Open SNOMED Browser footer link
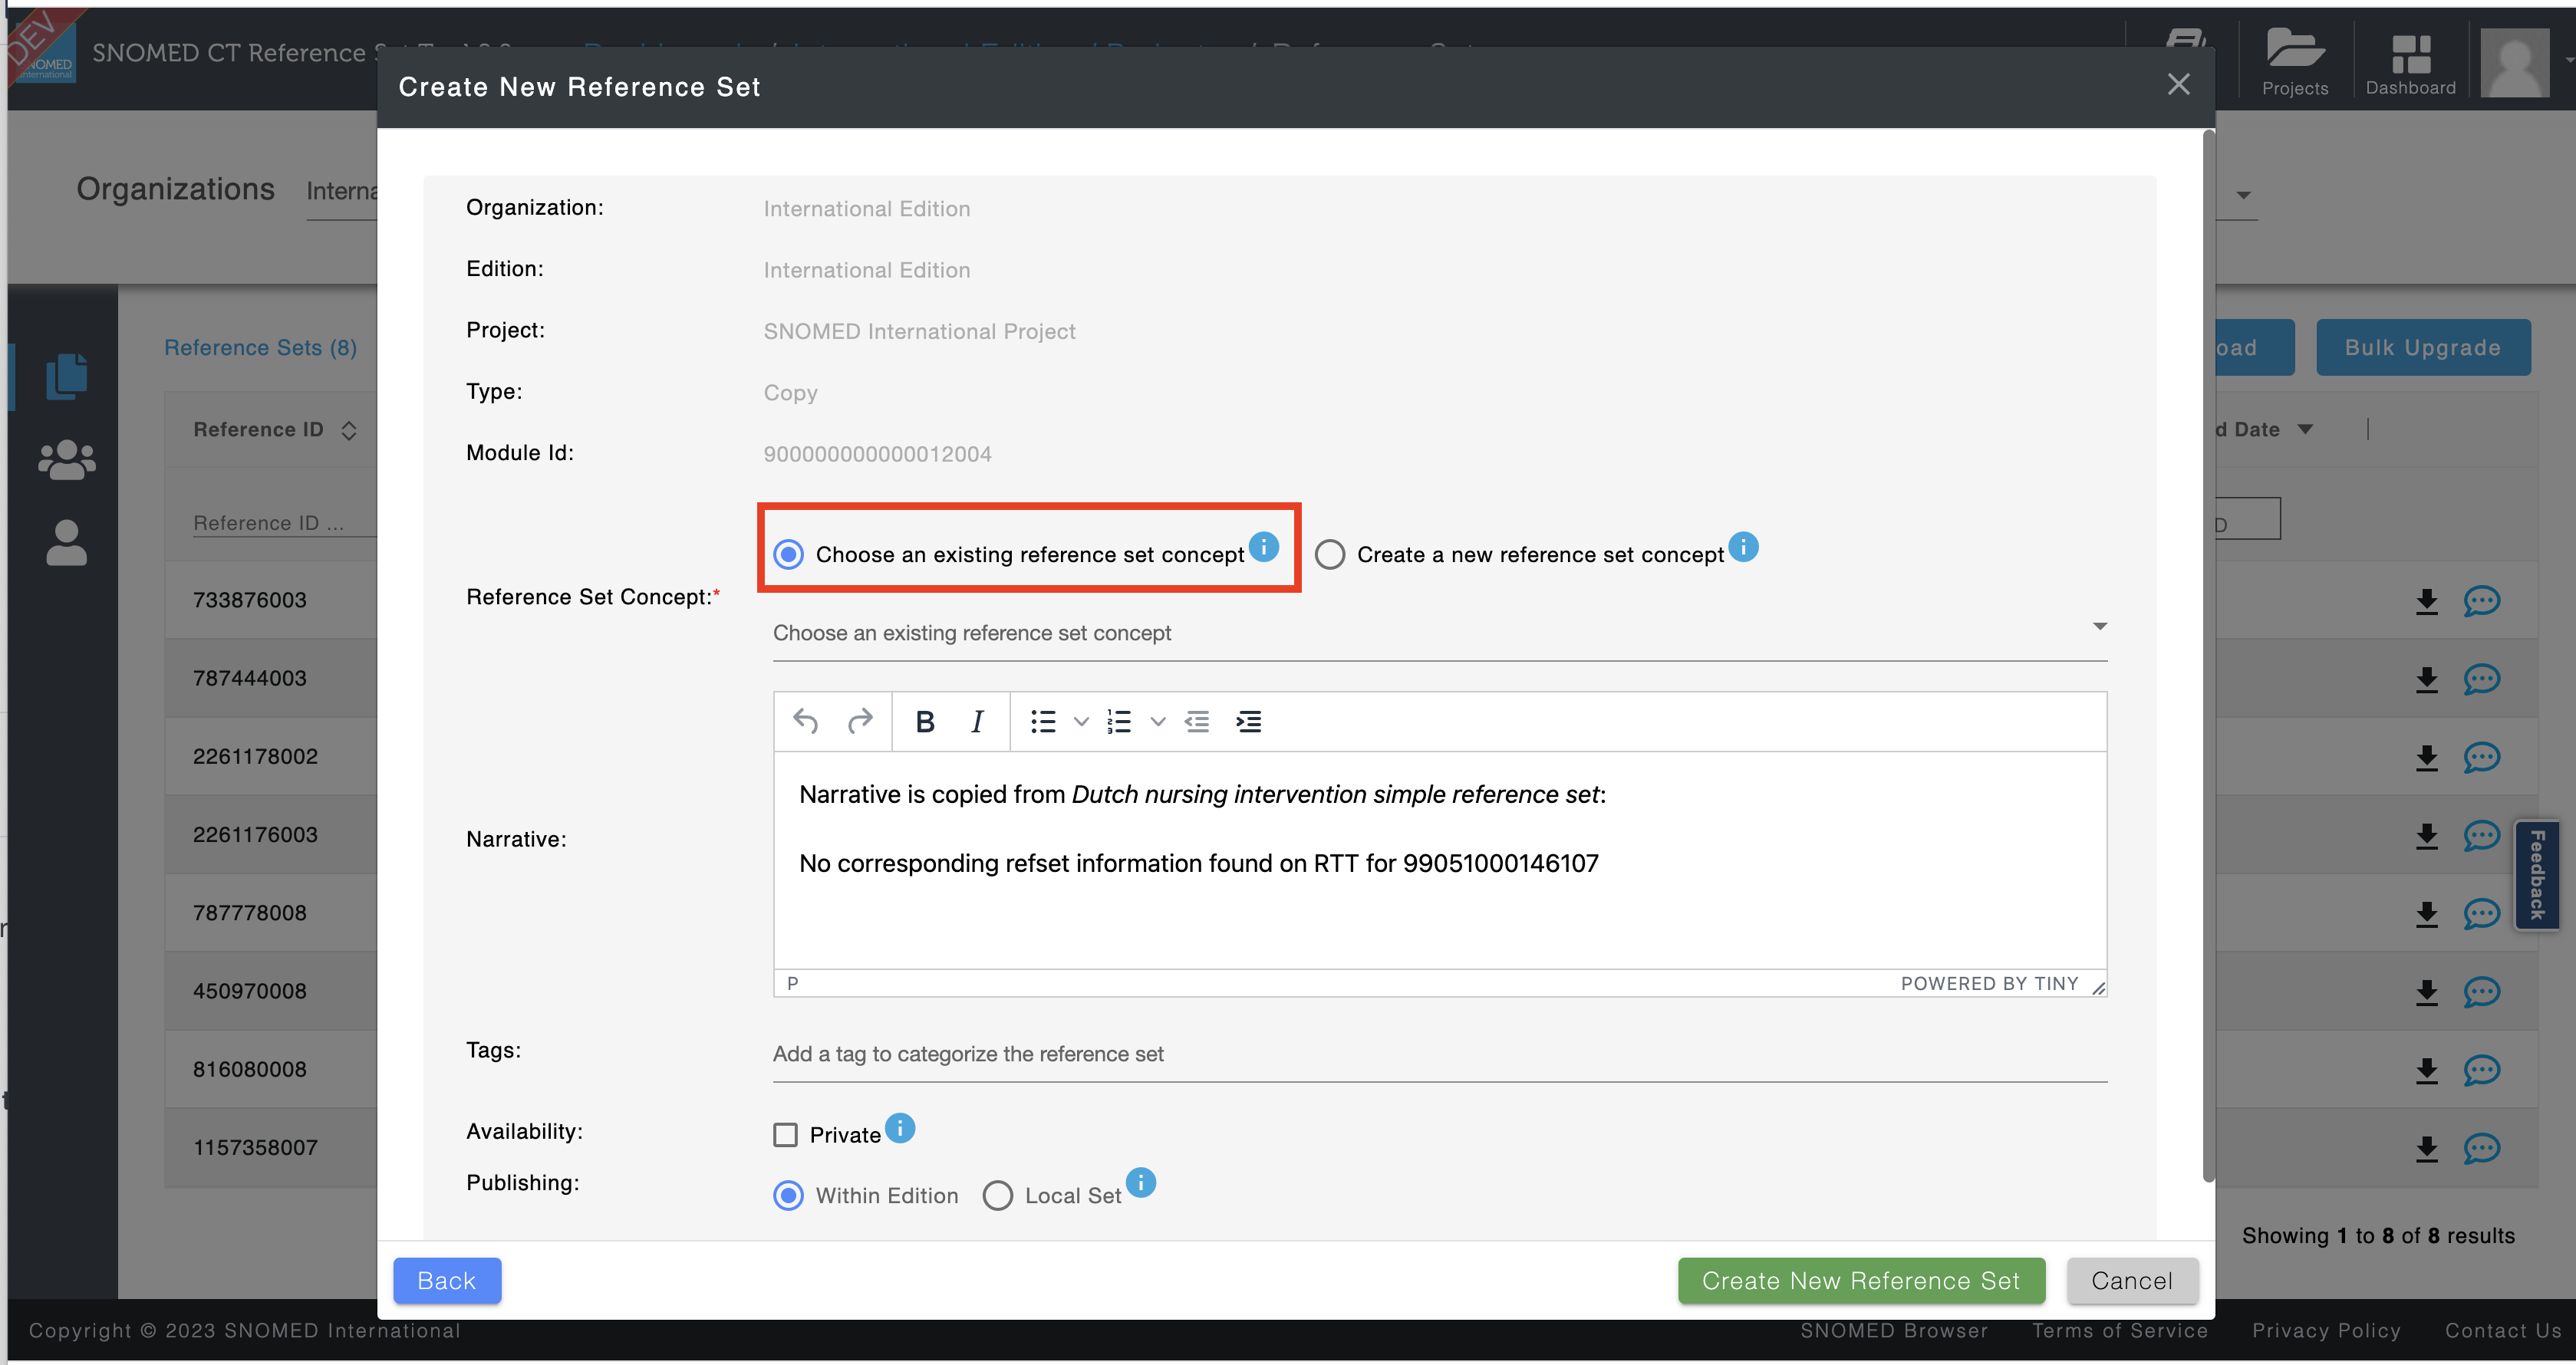Screen dimensions: 2576x1365 click(x=1894, y=1331)
